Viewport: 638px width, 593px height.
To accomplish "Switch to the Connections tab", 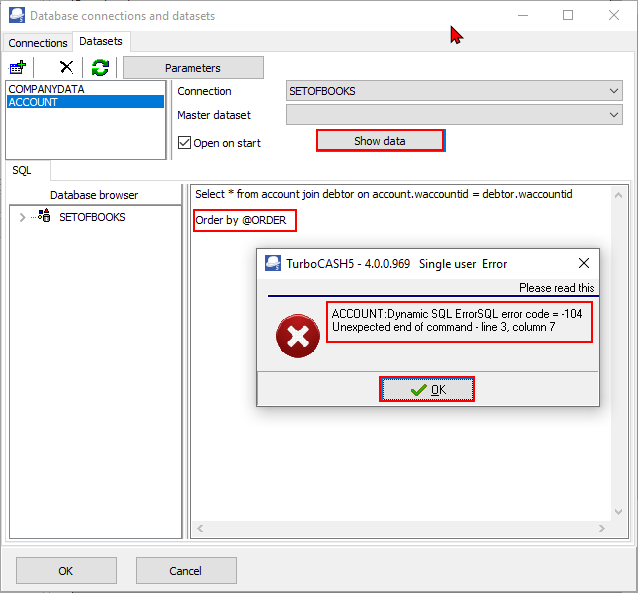I will point(38,43).
